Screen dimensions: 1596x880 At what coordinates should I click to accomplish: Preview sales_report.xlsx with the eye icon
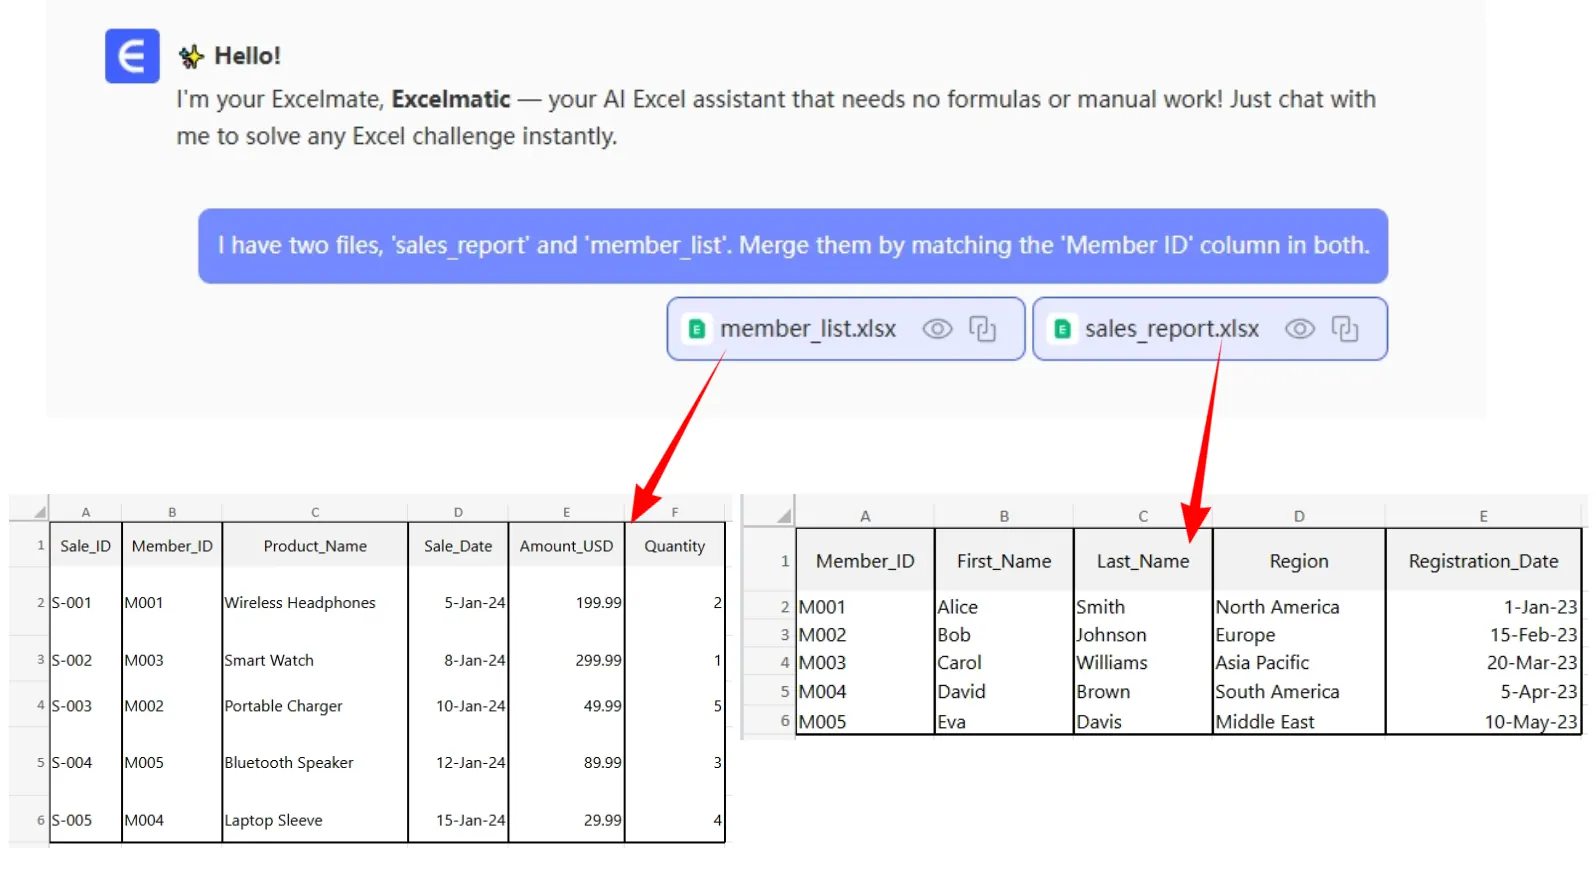pos(1298,329)
